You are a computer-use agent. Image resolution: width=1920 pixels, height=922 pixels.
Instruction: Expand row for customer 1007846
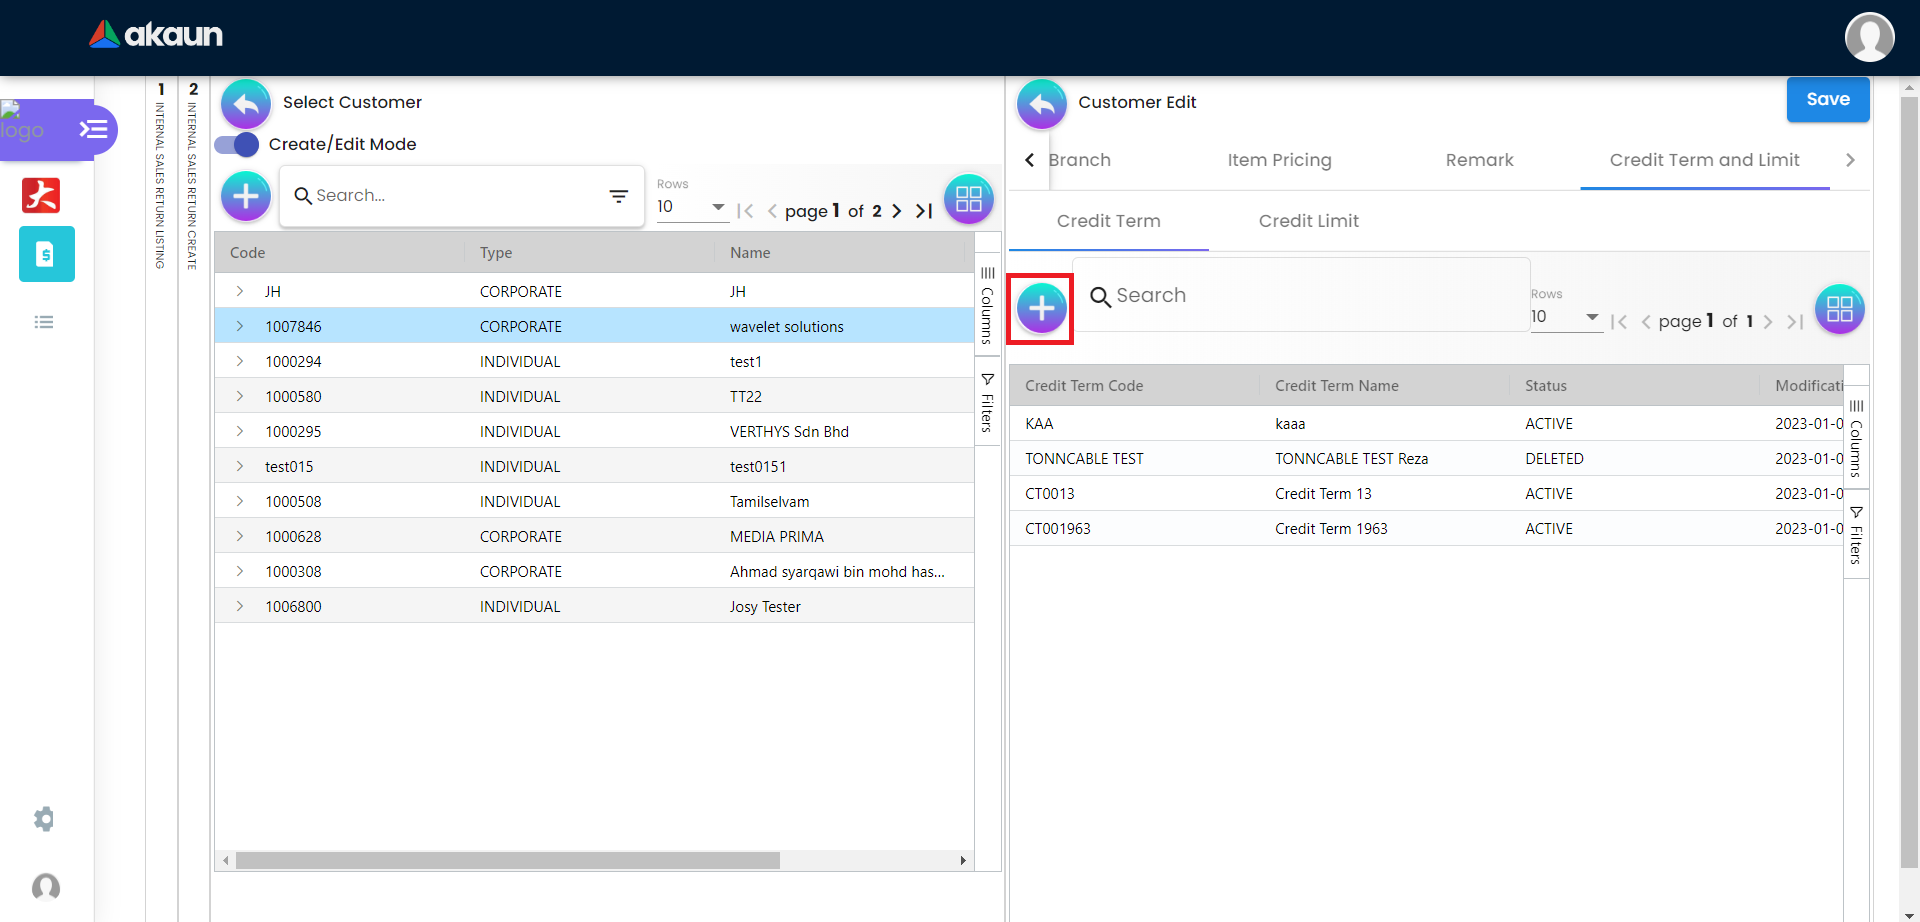pos(240,326)
